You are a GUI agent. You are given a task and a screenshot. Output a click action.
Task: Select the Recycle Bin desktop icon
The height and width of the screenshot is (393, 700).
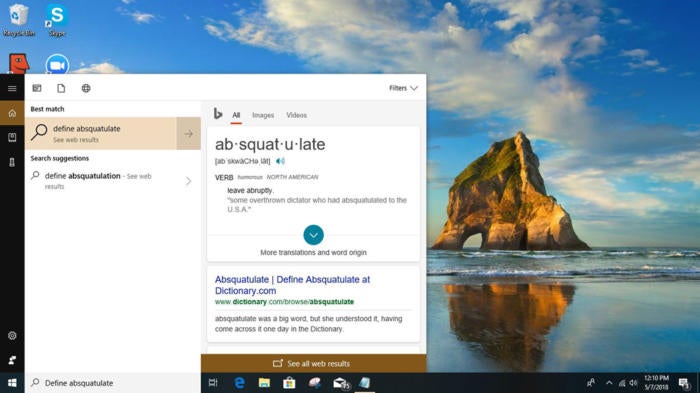(x=18, y=20)
